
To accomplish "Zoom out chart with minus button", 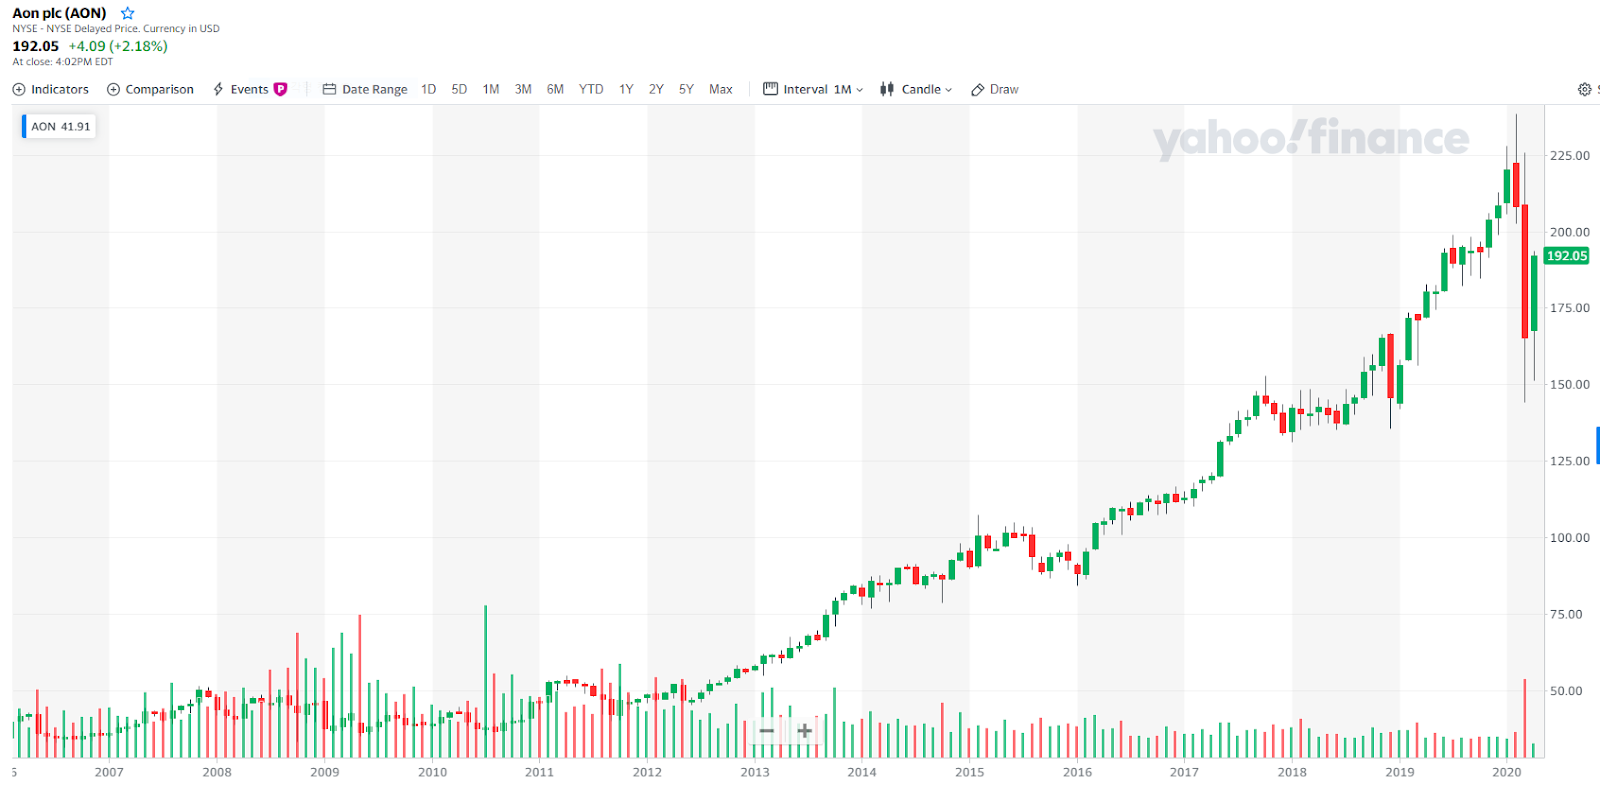I will 767,731.
